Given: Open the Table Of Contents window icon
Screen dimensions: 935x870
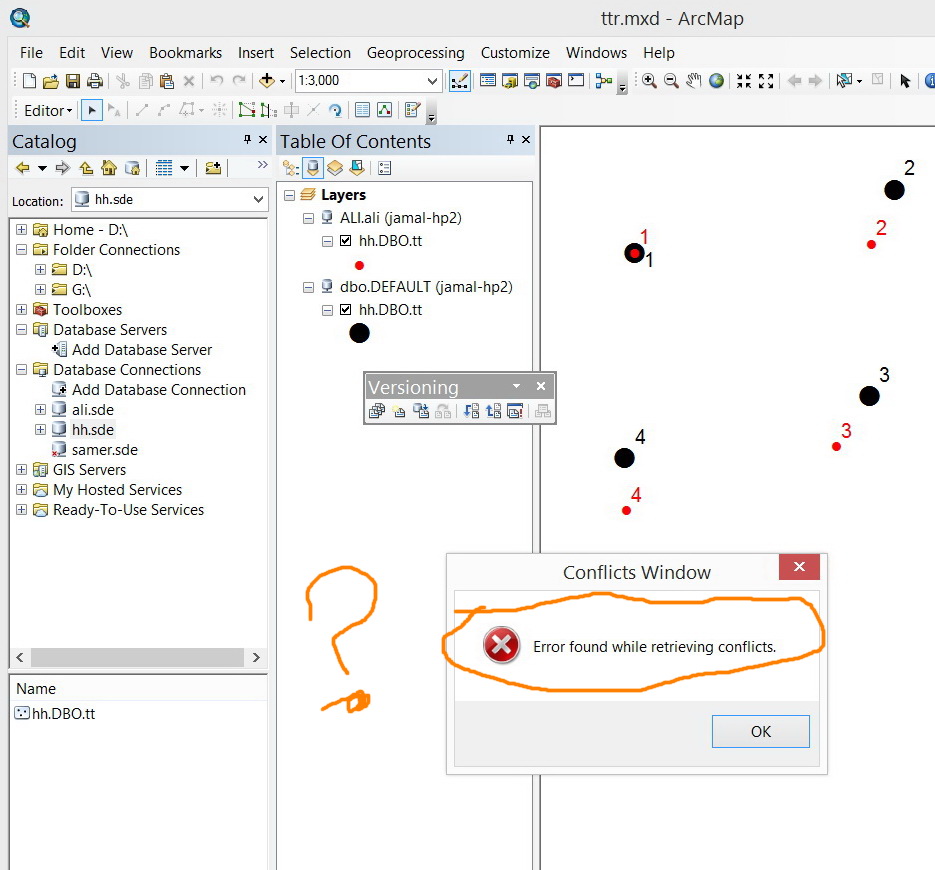Looking at the screenshot, I should tap(488, 81).
